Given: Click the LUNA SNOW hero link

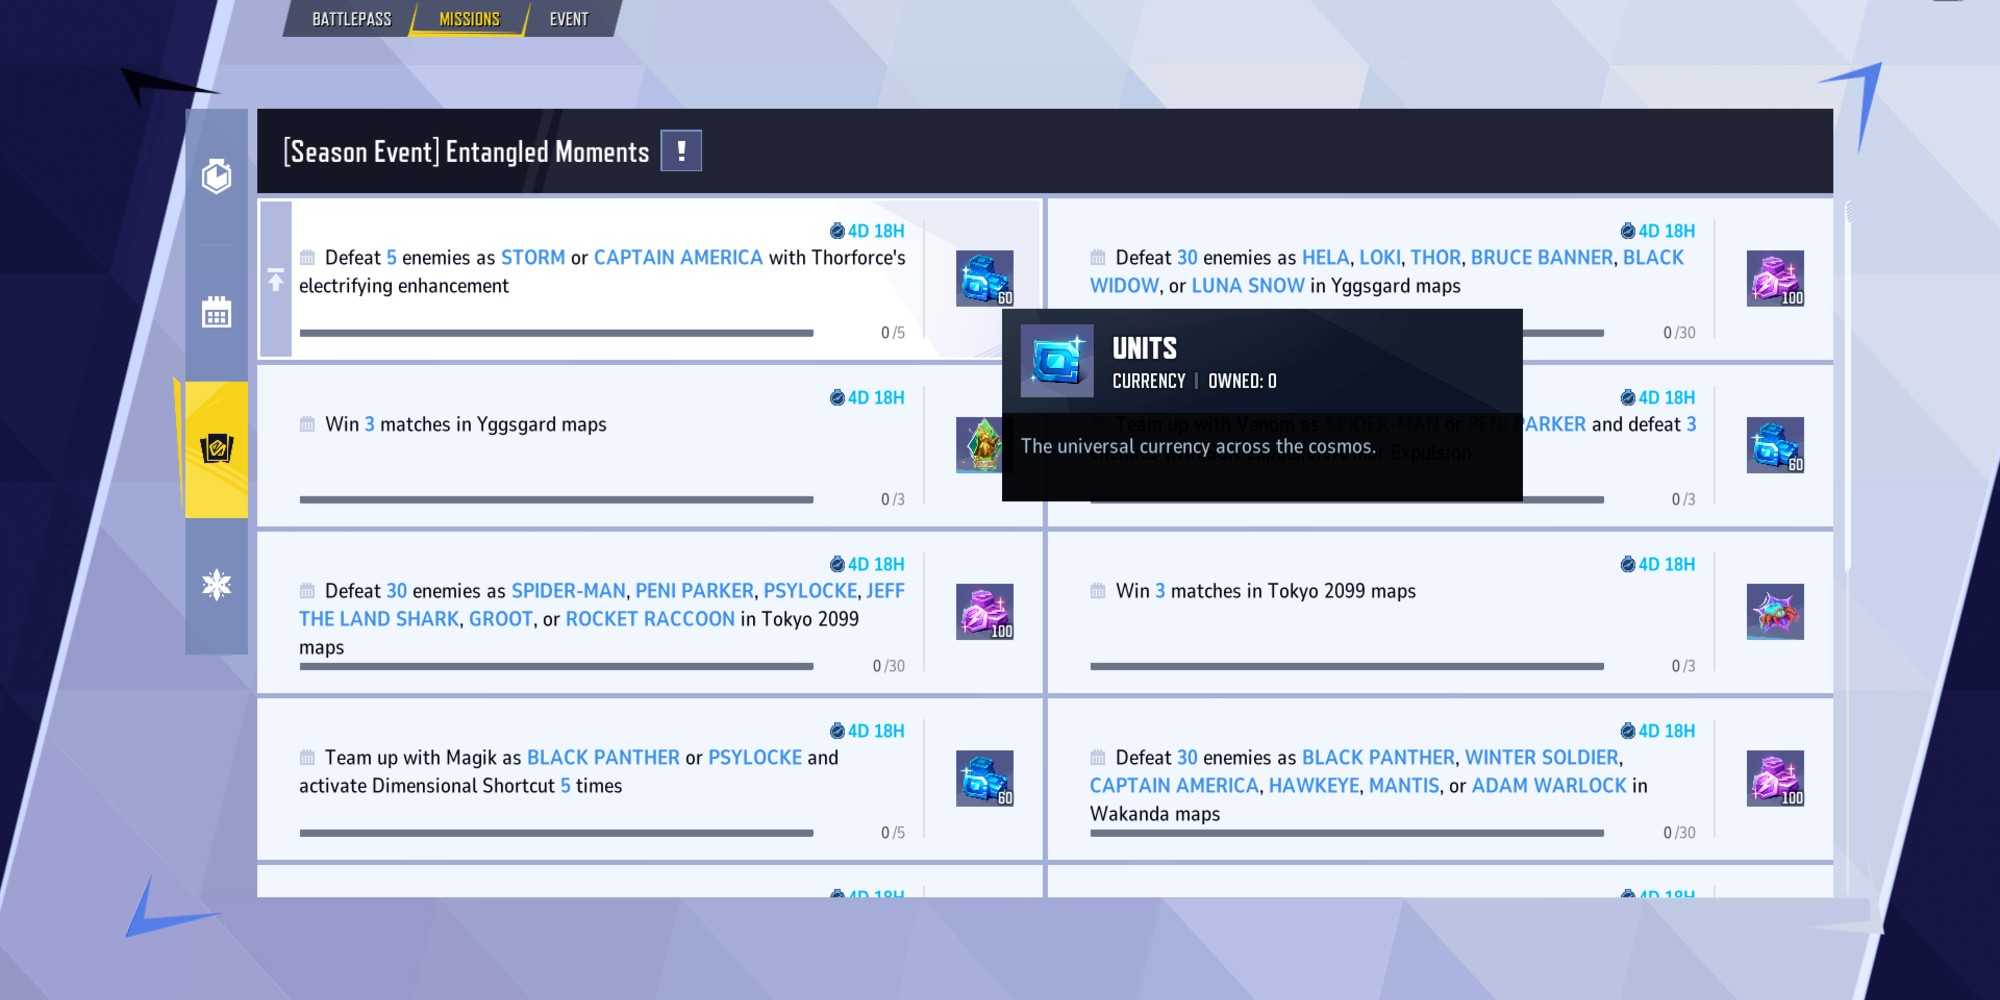Looking at the screenshot, I should [1248, 286].
